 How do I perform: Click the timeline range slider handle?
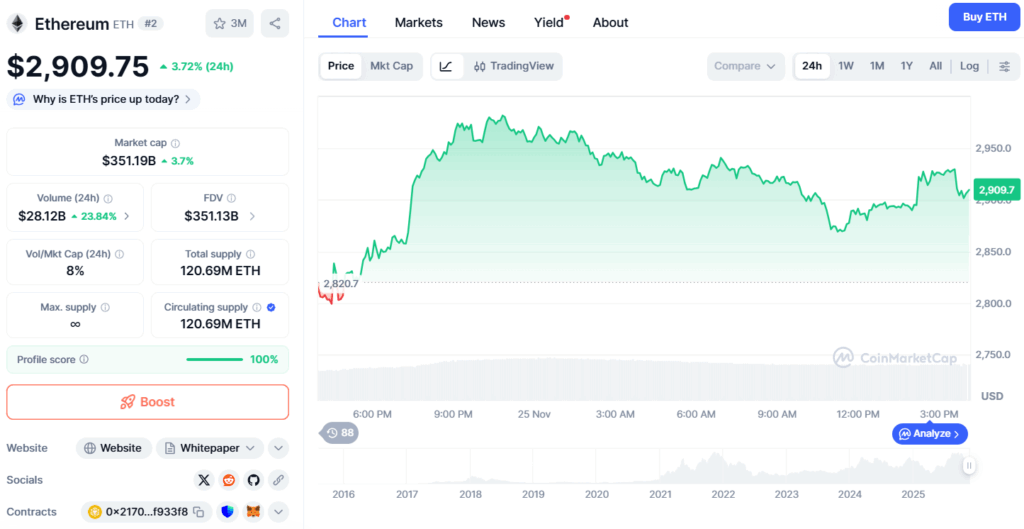point(969,466)
